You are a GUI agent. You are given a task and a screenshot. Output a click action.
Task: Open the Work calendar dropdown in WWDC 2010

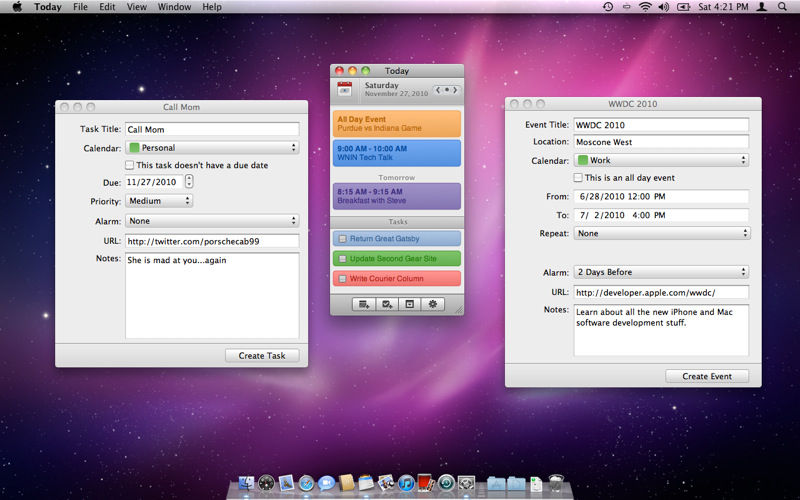pos(662,160)
